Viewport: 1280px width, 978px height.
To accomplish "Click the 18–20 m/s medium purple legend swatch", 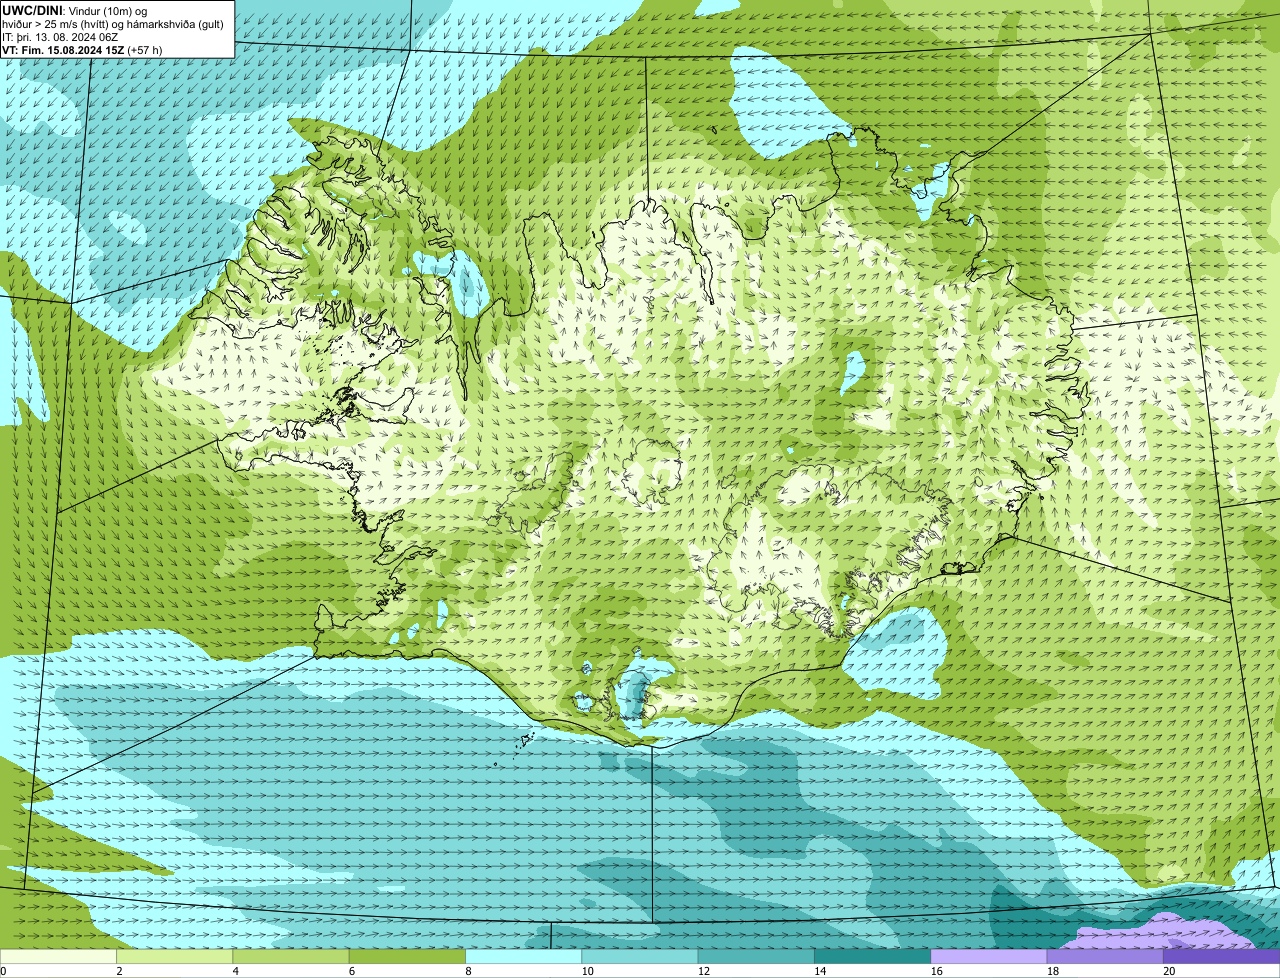I will click(1105, 956).
